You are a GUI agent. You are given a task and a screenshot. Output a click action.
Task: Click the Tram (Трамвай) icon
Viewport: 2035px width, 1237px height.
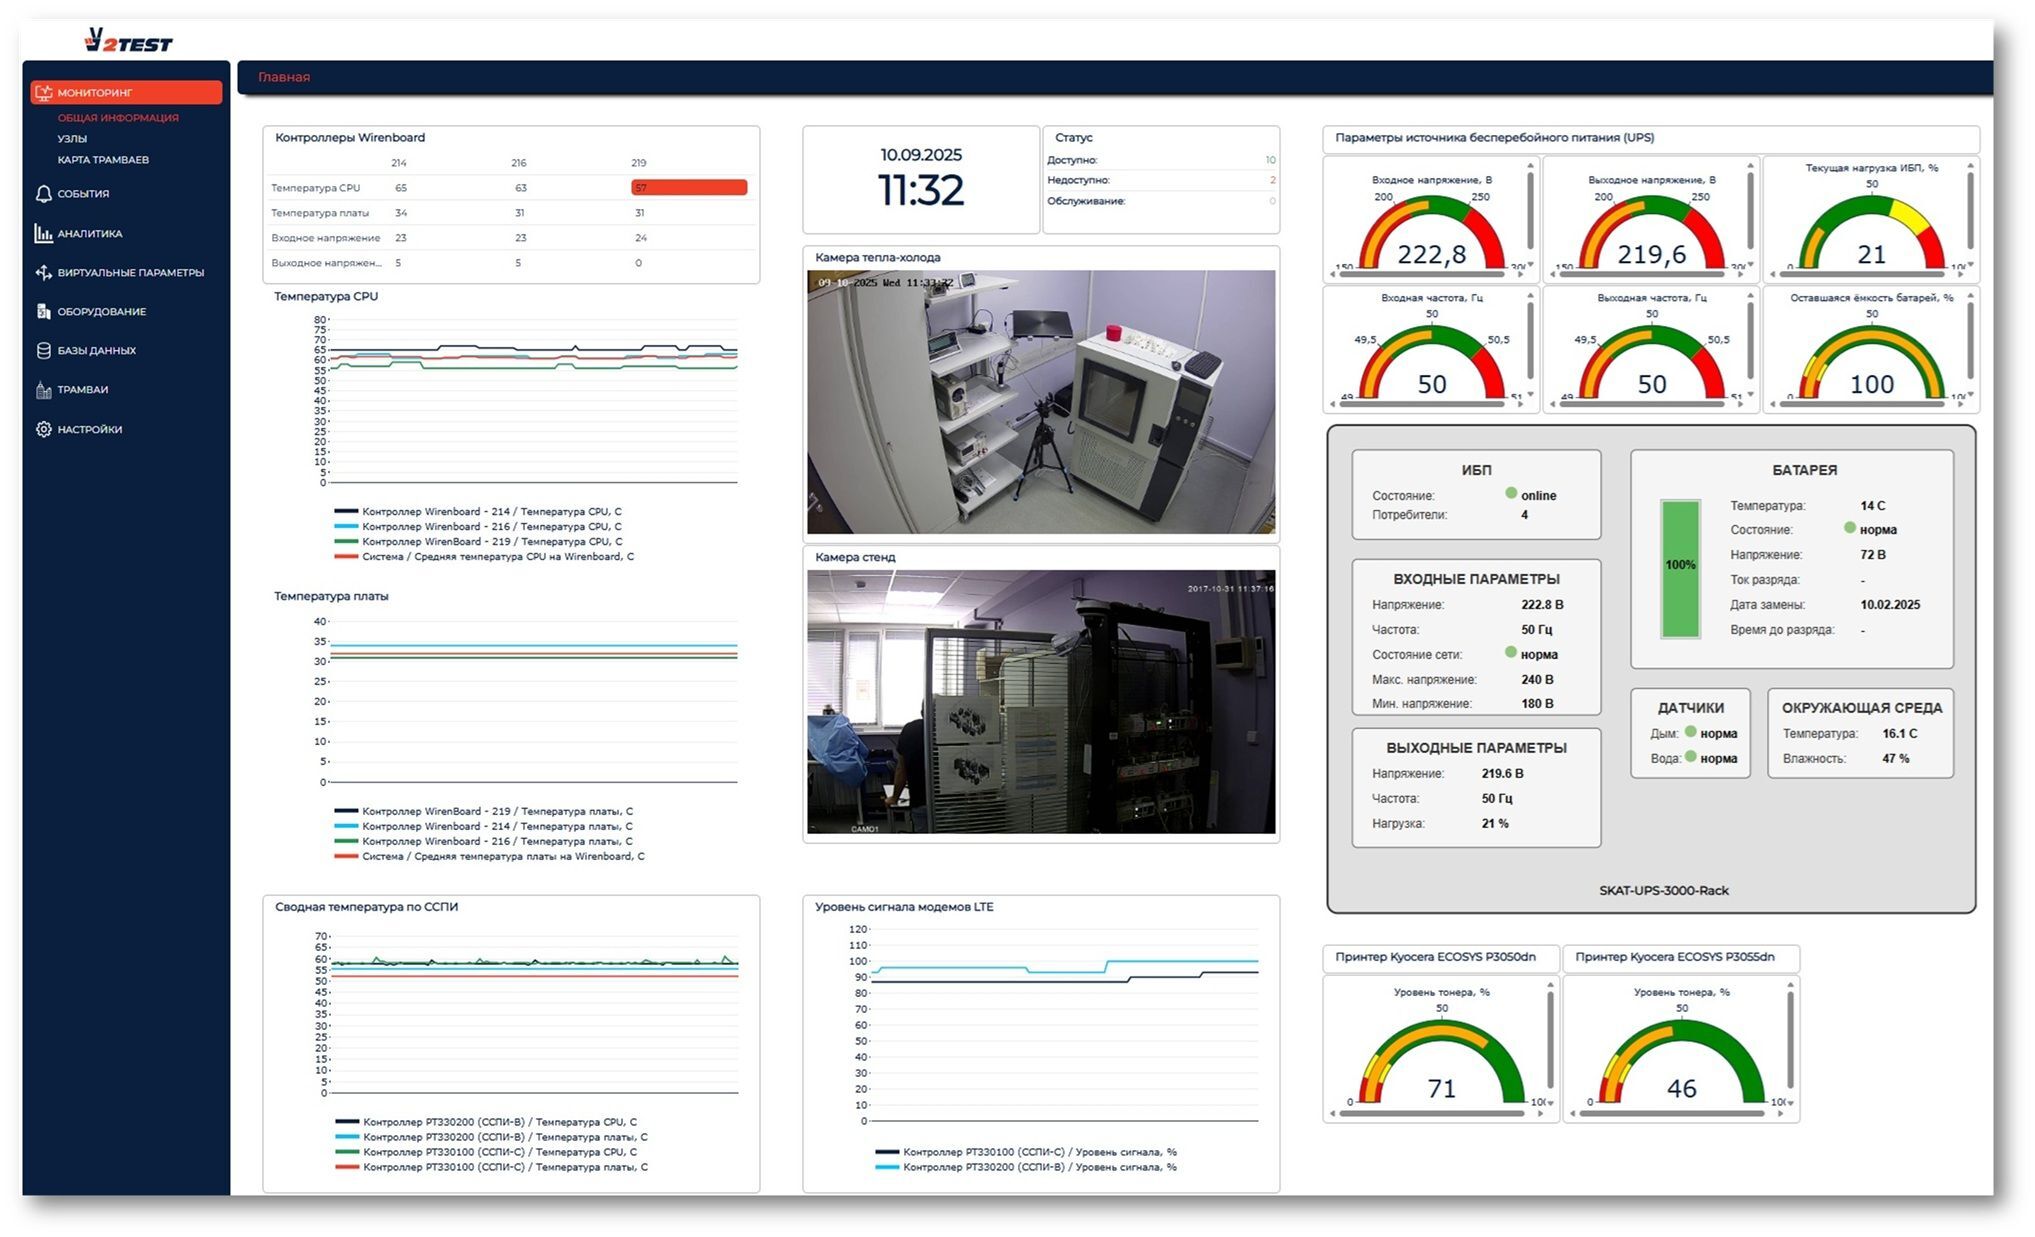coord(44,390)
